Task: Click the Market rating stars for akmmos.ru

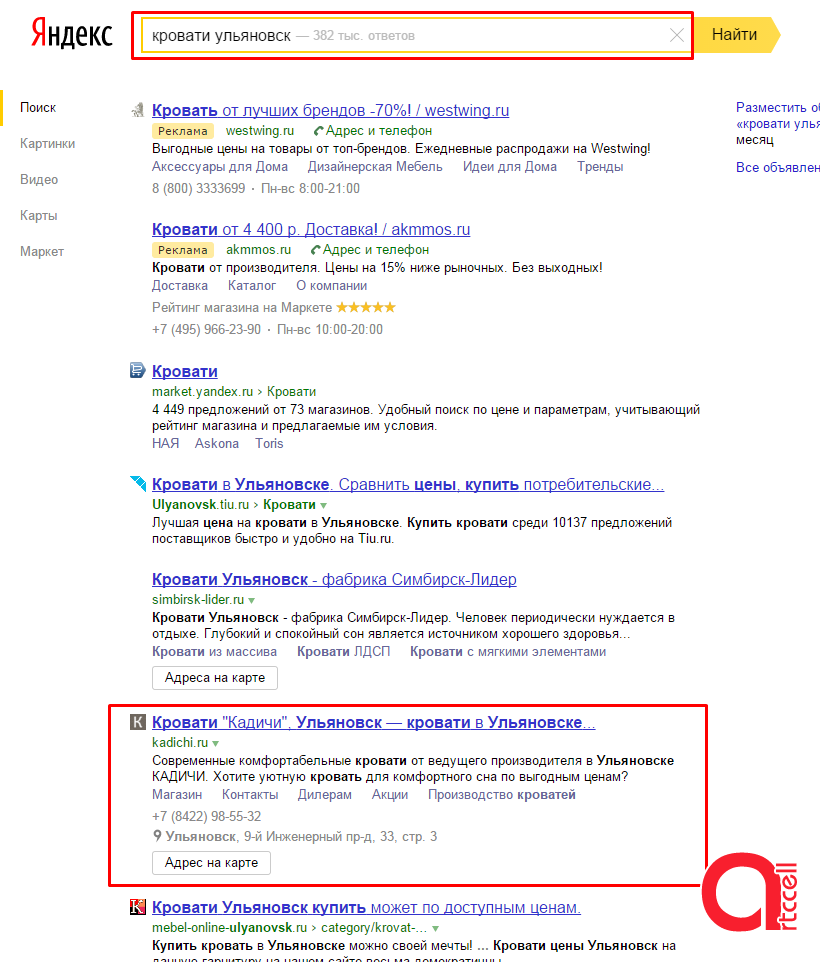Action: (366, 307)
